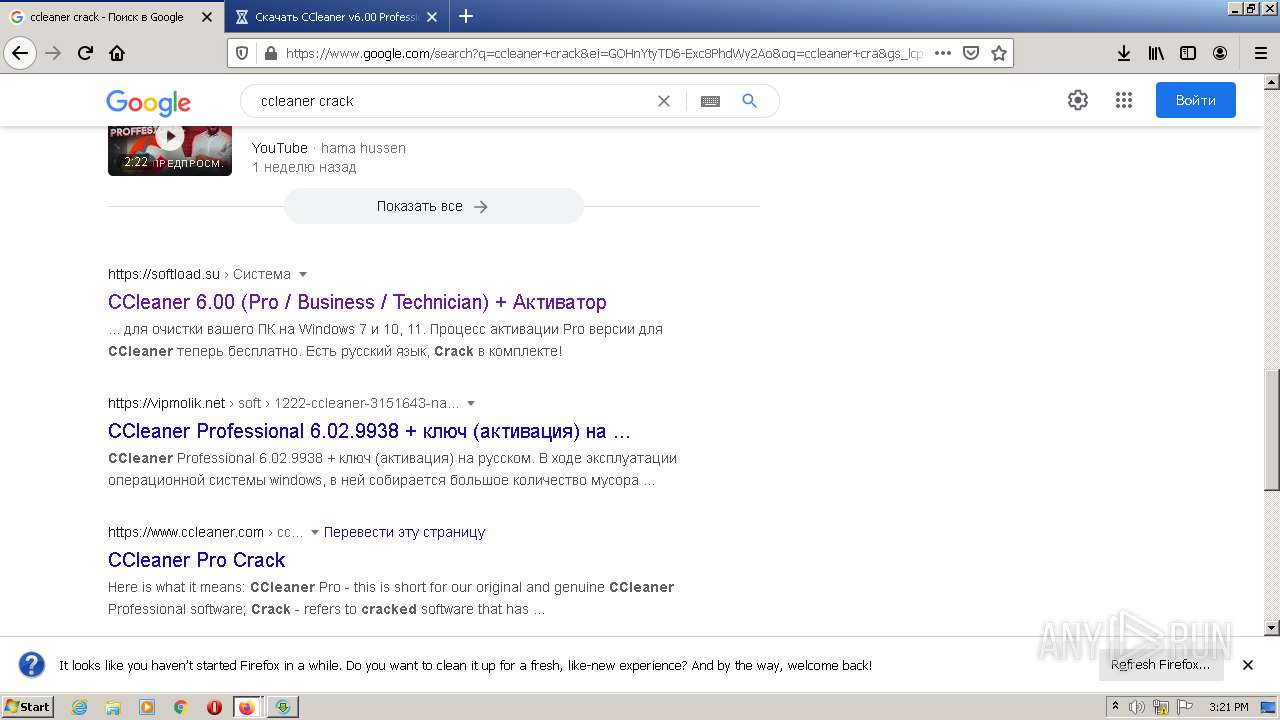Viewport: 1280px width, 720px height.
Task: Click Перевести эту страницу link
Action: point(404,532)
